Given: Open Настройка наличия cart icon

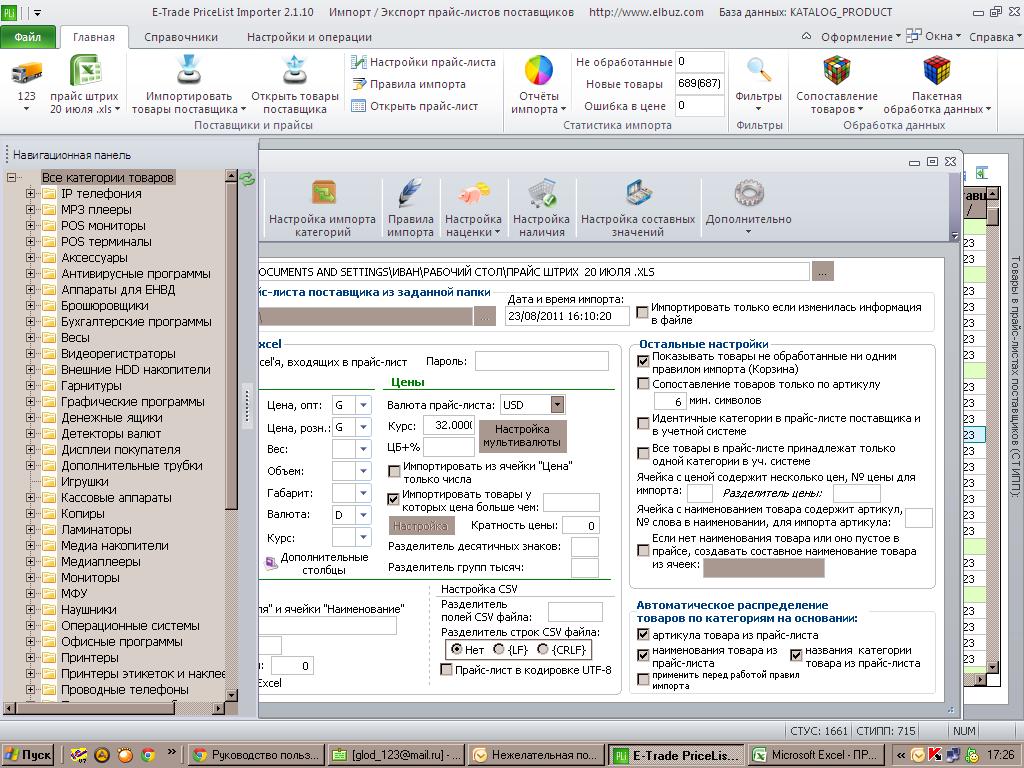Looking at the screenshot, I should coord(541,193).
